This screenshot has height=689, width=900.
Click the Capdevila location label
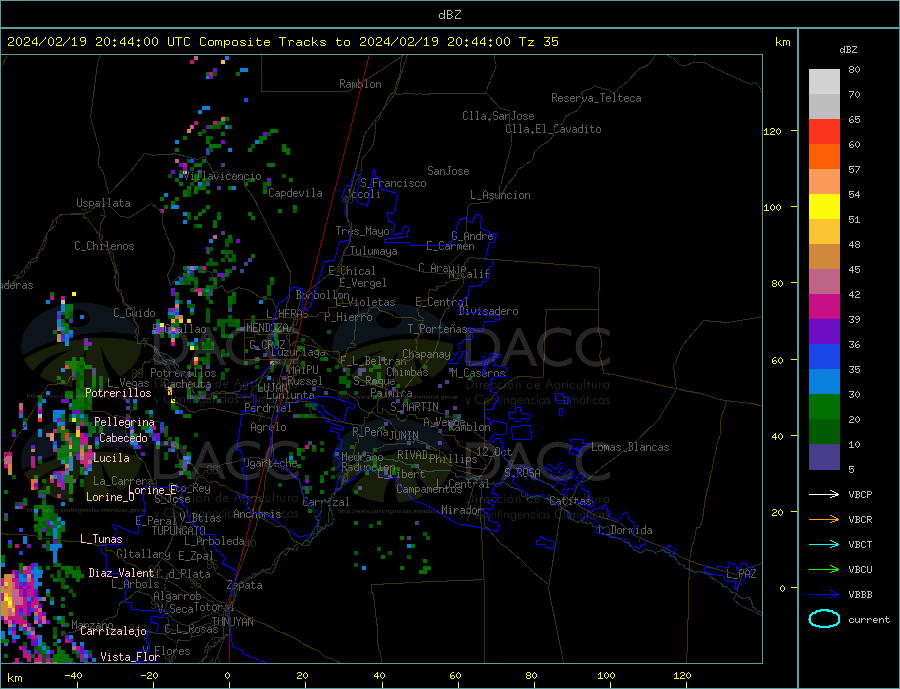296,193
